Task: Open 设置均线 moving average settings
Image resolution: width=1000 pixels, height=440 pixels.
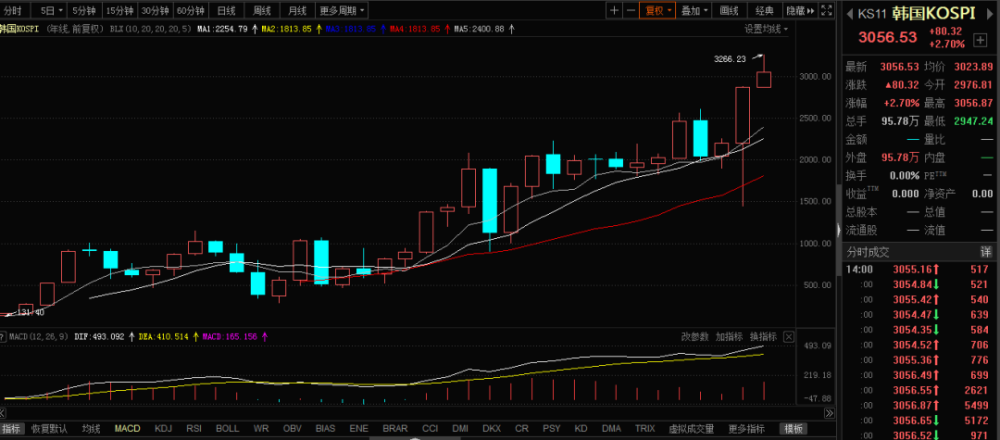Action: point(766,29)
